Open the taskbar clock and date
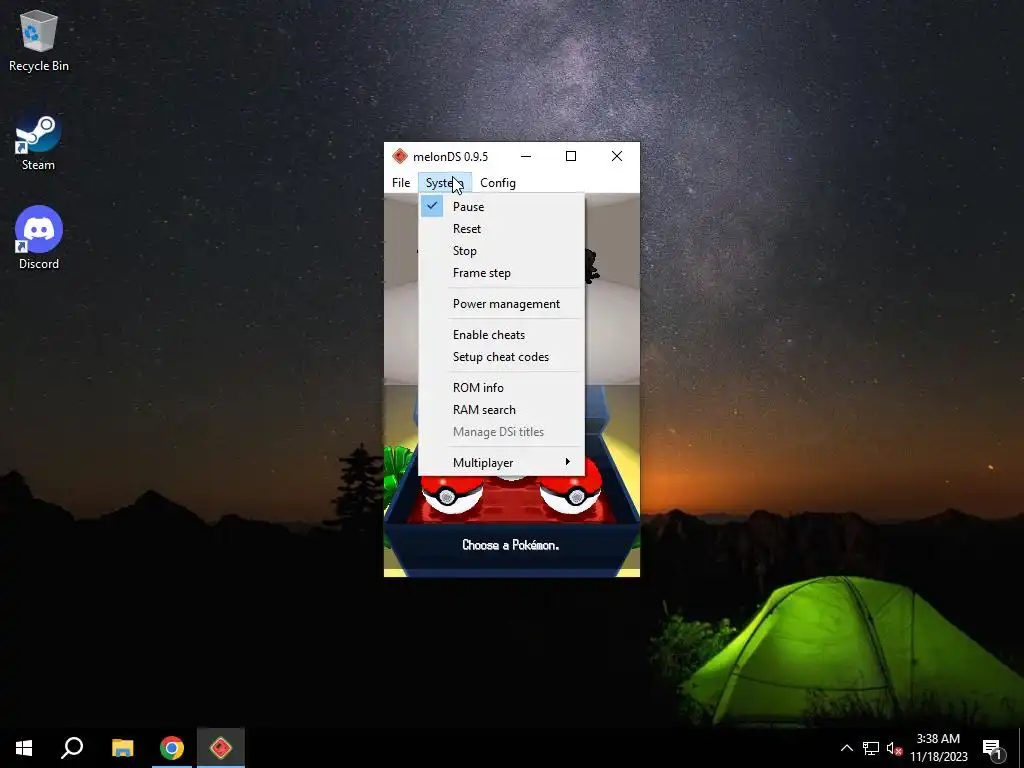Screen dimensions: 1024x768 938,748
